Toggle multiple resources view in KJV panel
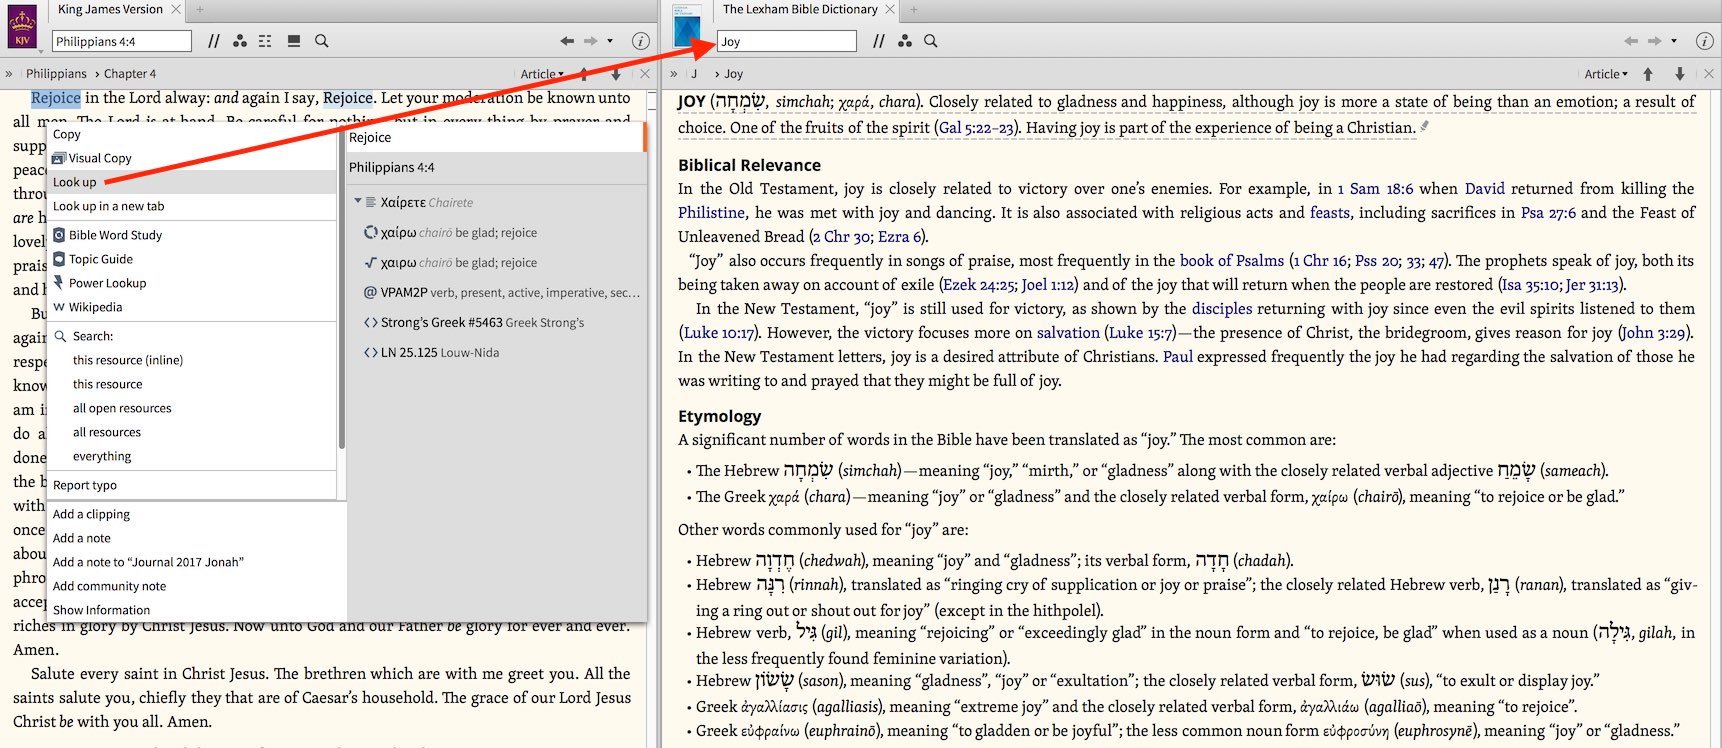The width and height of the screenshot is (1722, 748). (x=265, y=41)
